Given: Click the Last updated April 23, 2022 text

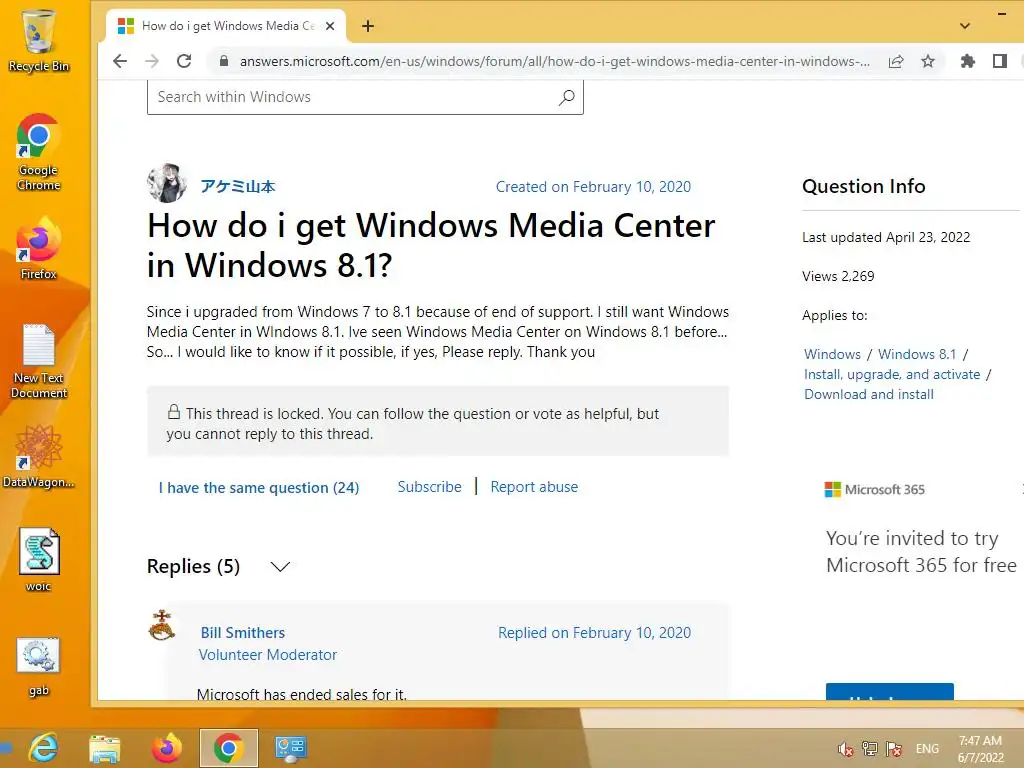Looking at the screenshot, I should tap(886, 237).
